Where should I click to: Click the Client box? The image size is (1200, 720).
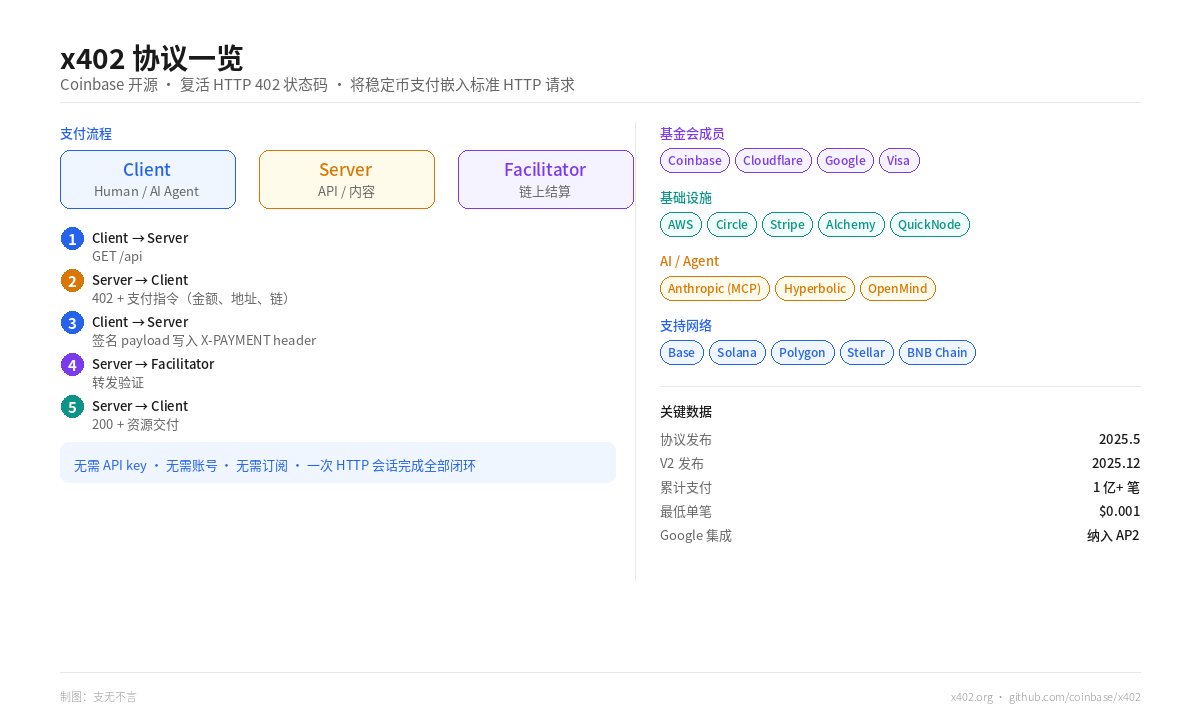[148, 179]
